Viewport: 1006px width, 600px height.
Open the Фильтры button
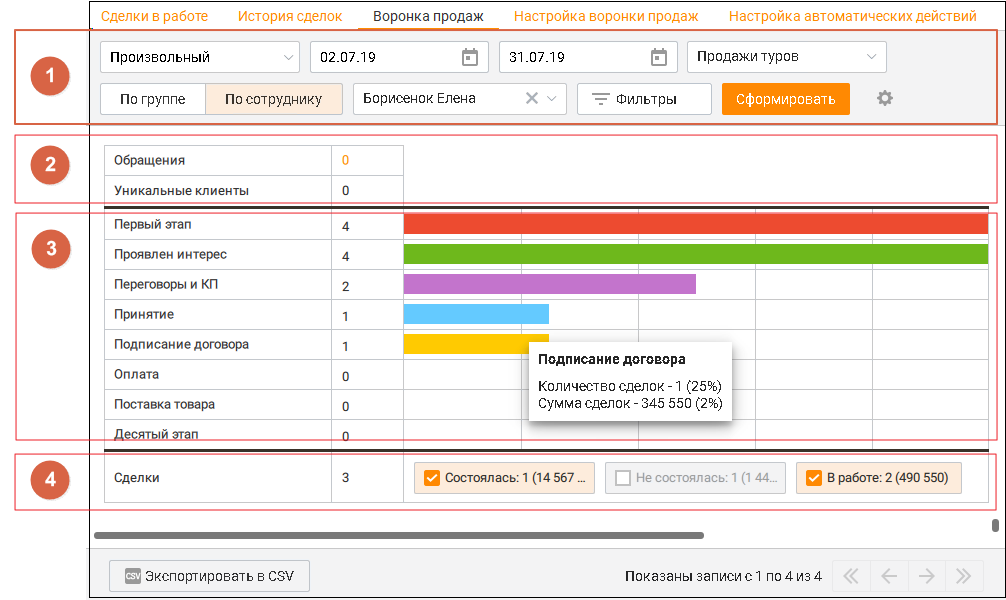pos(644,99)
